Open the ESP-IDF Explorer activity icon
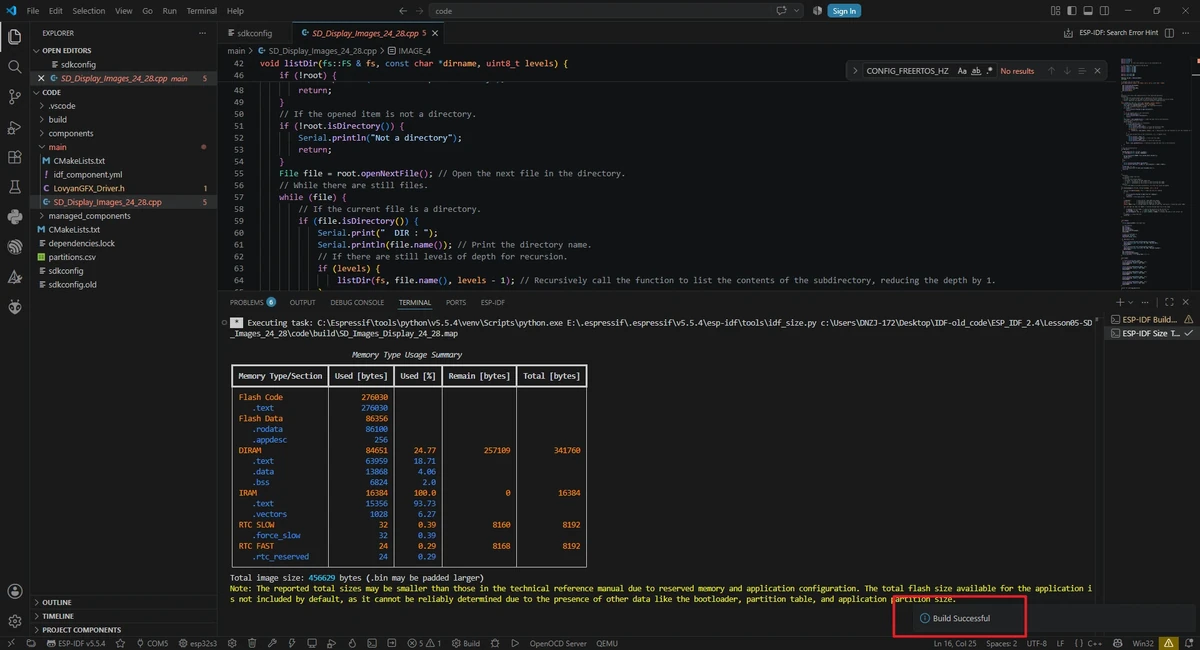 pyautogui.click(x=15, y=247)
